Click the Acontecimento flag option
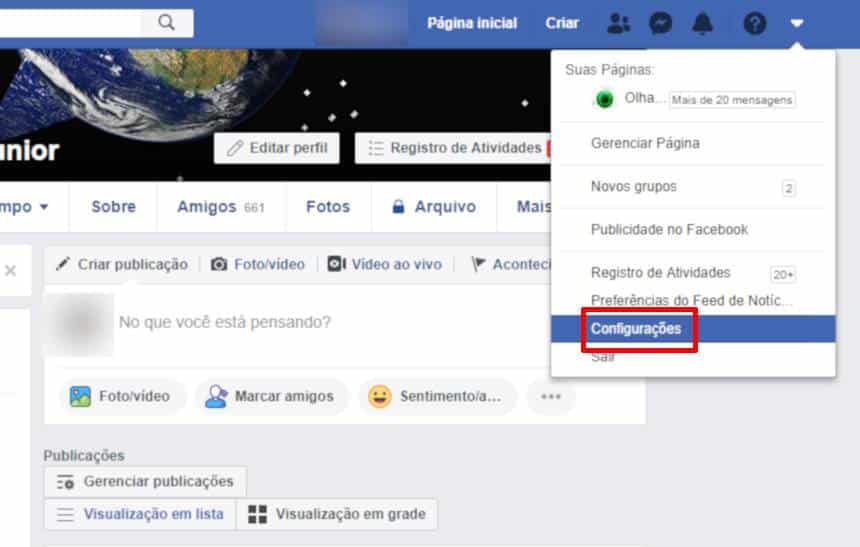860x547 pixels. coord(511,264)
